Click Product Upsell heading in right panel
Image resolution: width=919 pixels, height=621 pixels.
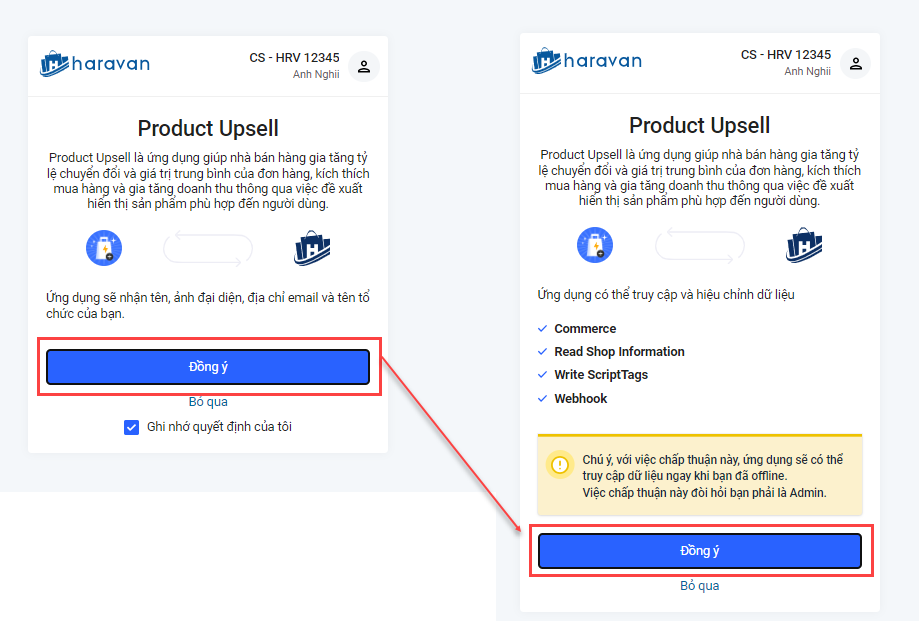click(x=699, y=125)
